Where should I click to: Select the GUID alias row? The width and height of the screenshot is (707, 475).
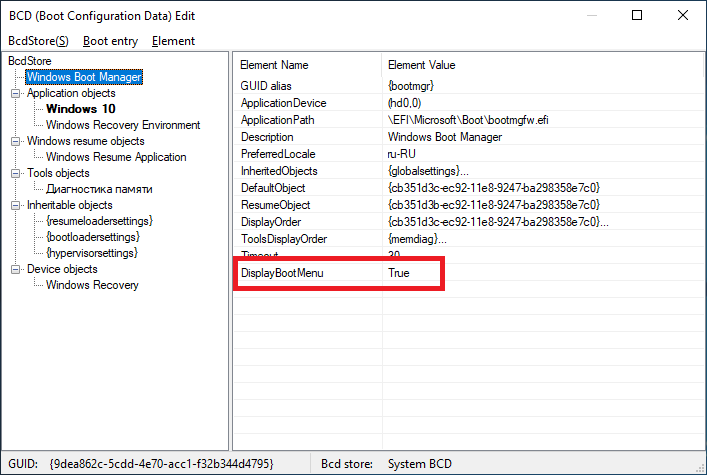point(469,86)
